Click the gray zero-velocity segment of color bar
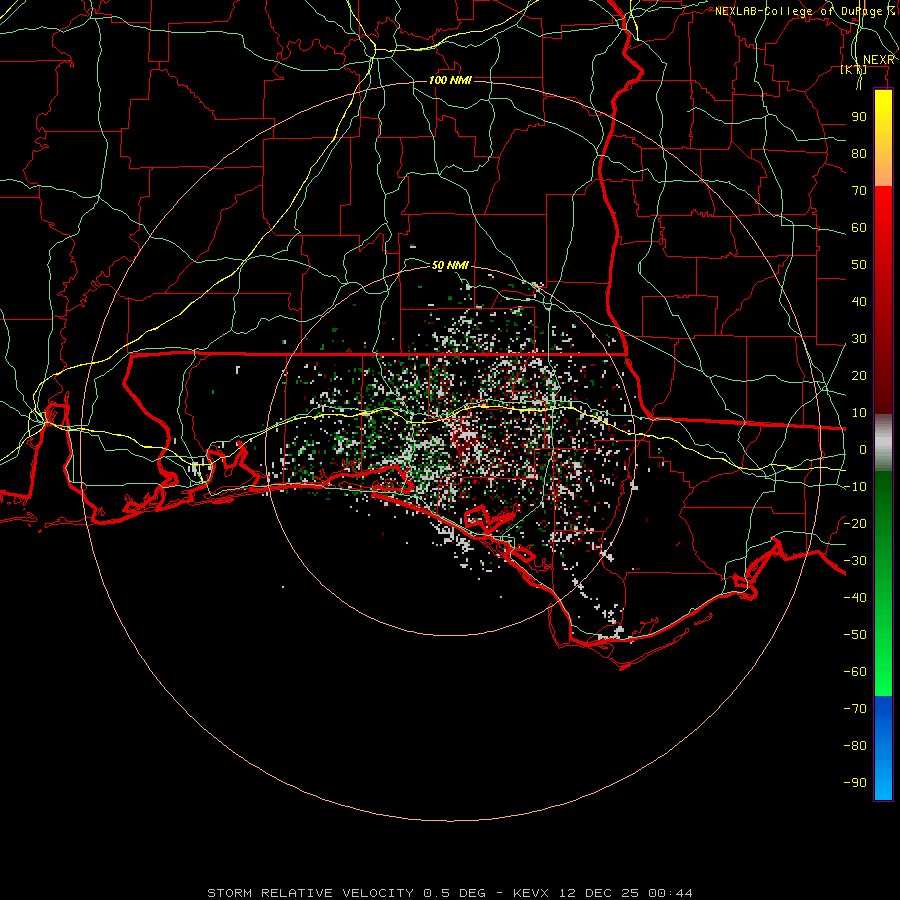 883,443
